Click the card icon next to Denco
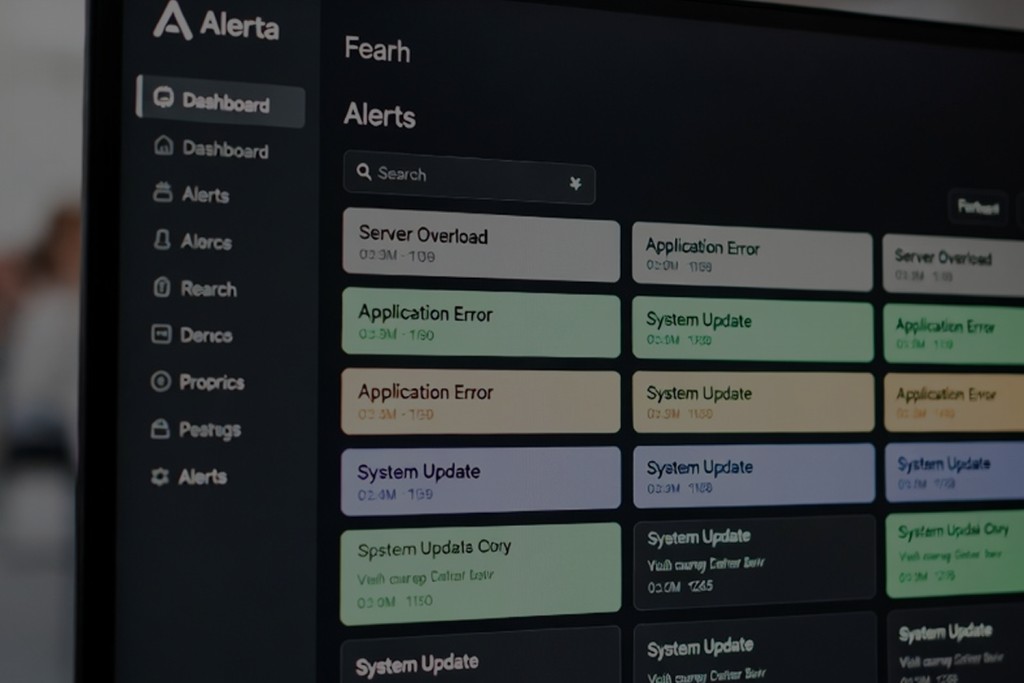 coord(161,334)
